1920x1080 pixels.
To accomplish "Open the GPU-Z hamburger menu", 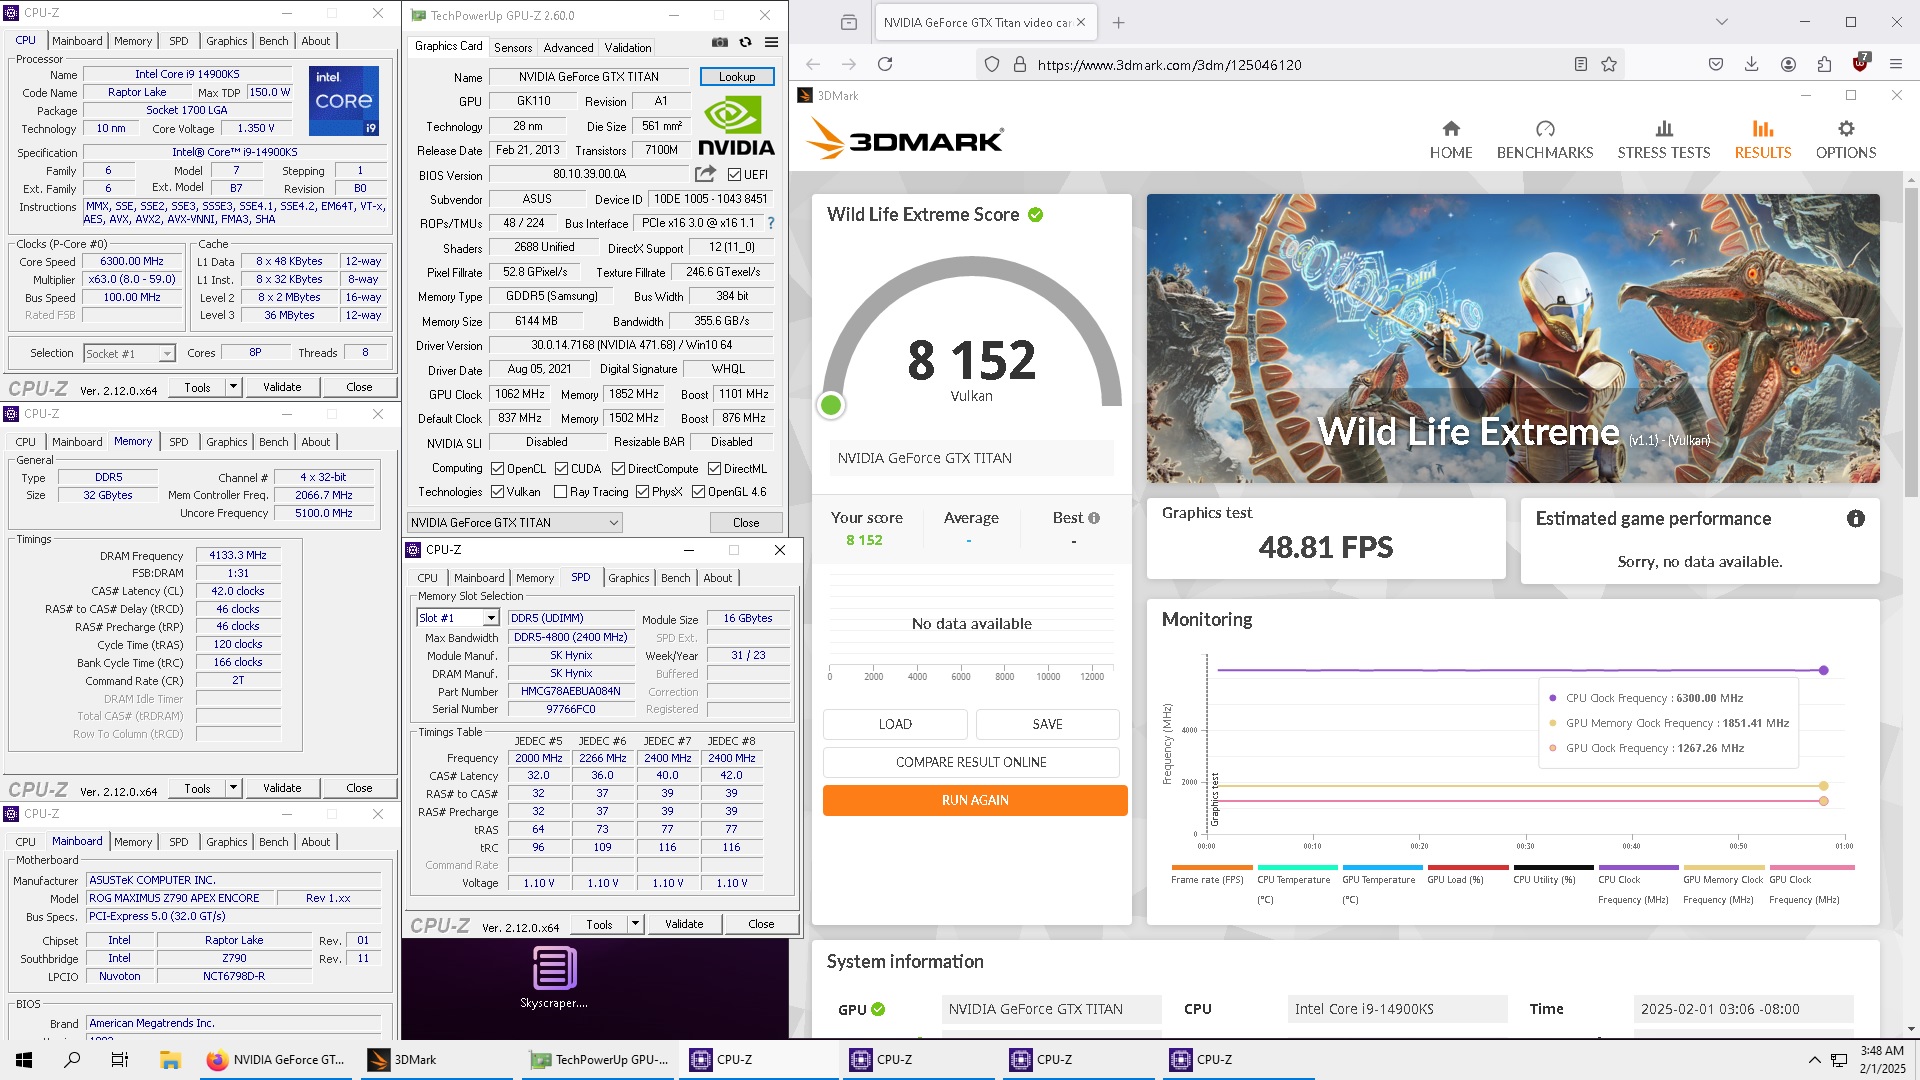I will click(772, 42).
